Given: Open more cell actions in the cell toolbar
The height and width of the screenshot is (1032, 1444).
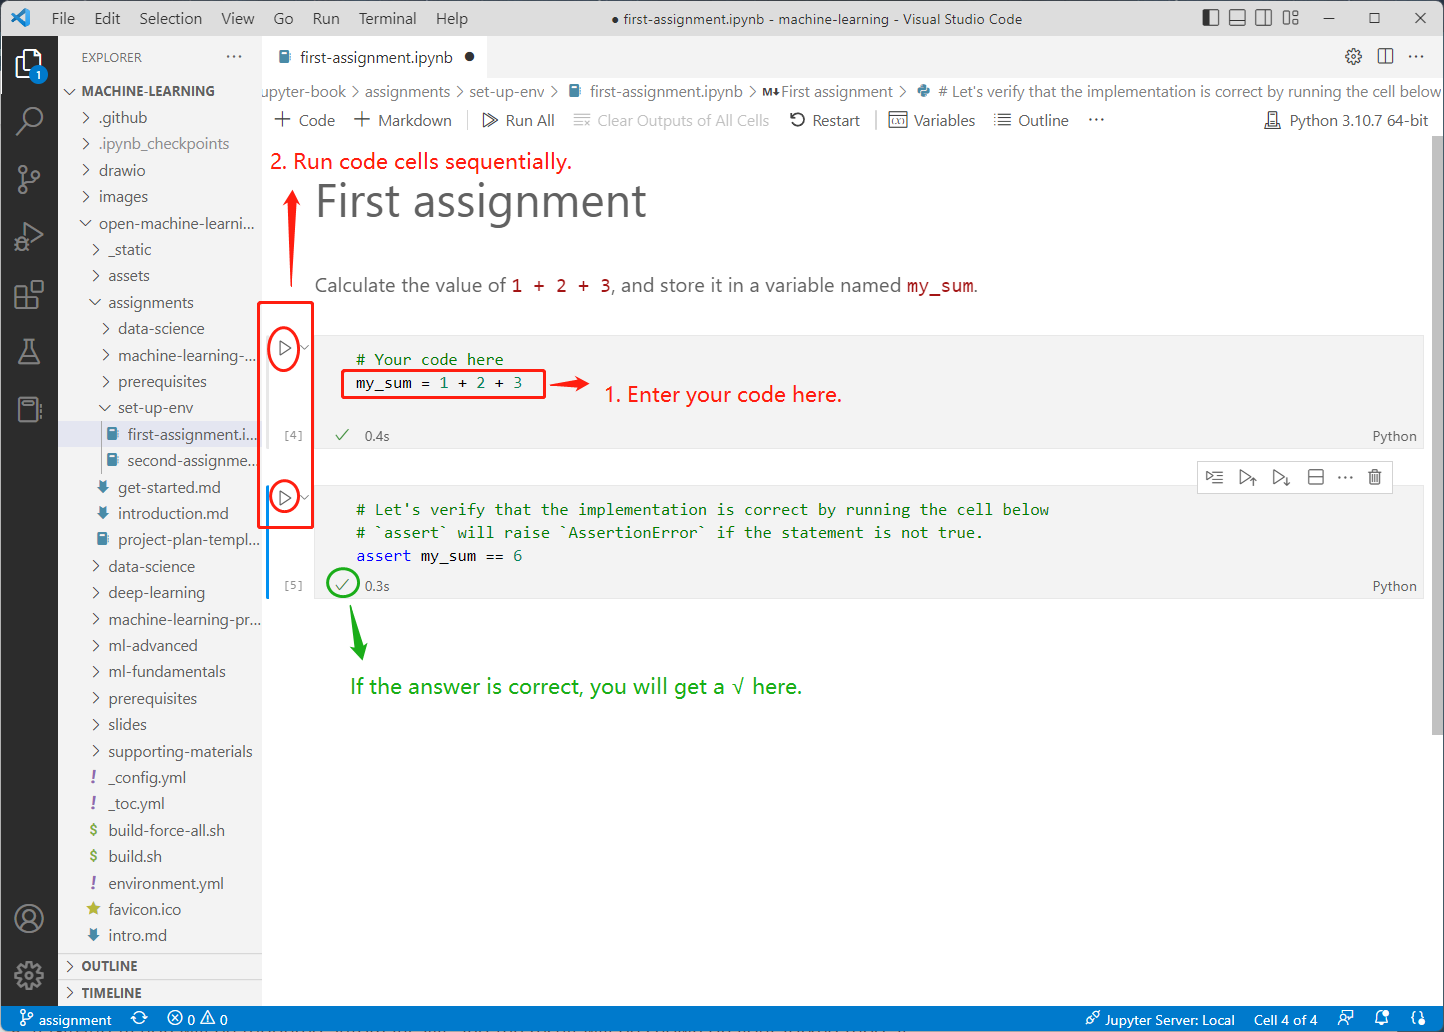Looking at the screenshot, I should [1345, 477].
